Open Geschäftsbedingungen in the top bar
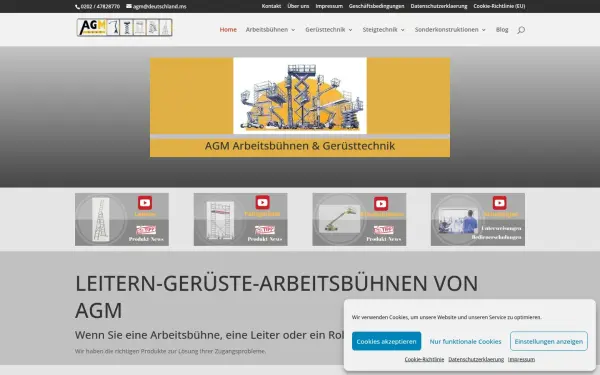This screenshot has width=600, height=375. pyautogui.click(x=377, y=6)
